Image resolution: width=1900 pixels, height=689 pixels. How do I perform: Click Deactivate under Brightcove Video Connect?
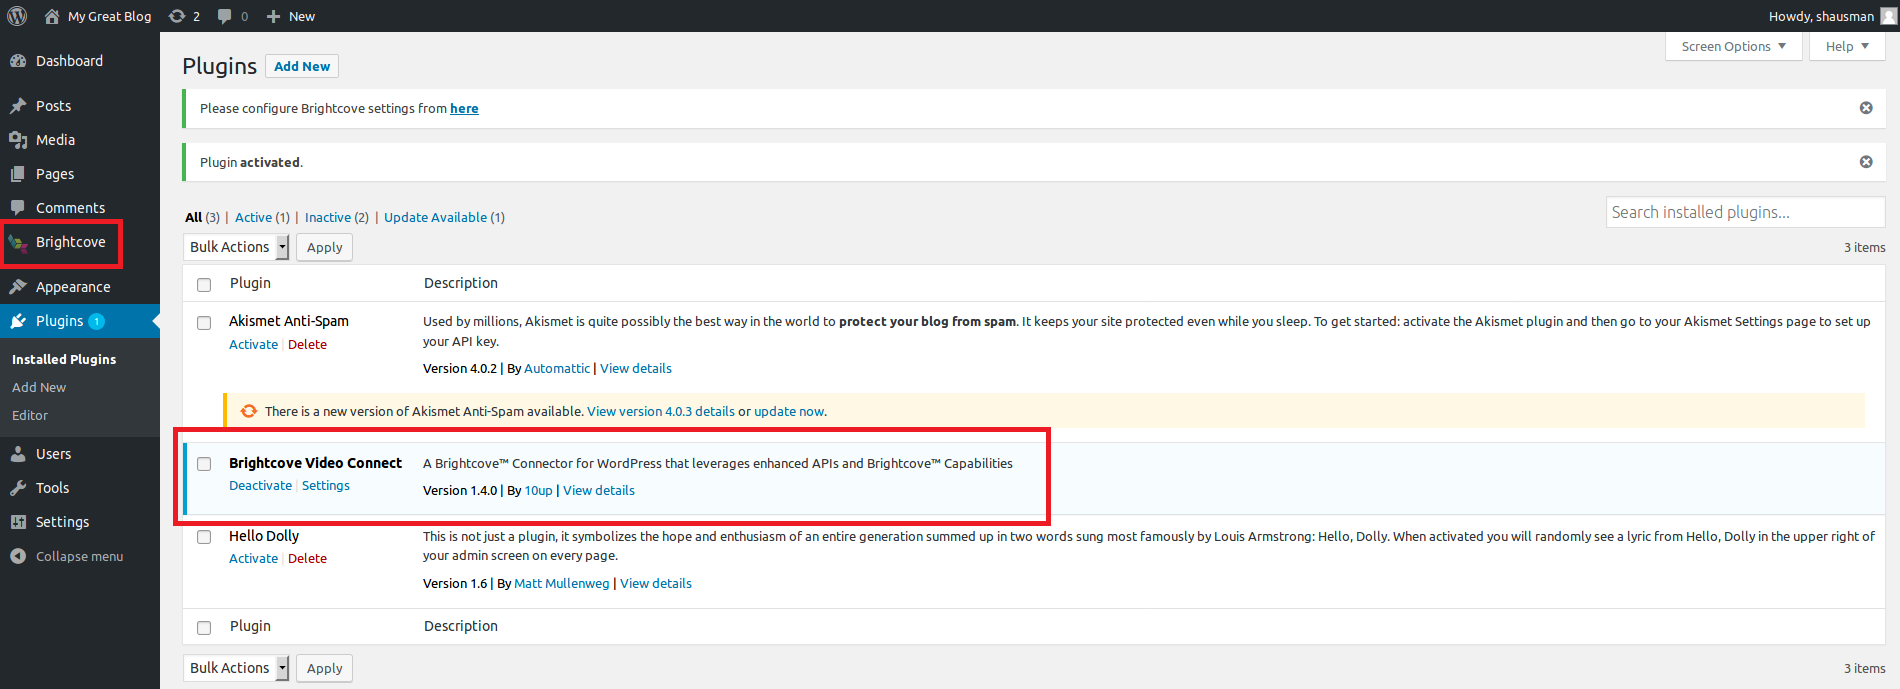(x=260, y=486)
